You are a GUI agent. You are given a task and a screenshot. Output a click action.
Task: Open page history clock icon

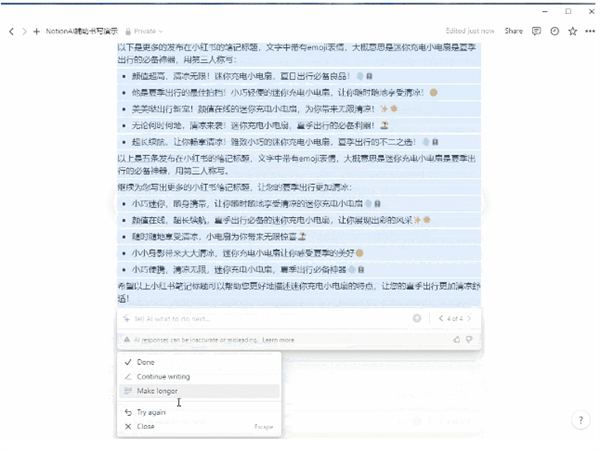pyautogui.click(x=555, y=31)
